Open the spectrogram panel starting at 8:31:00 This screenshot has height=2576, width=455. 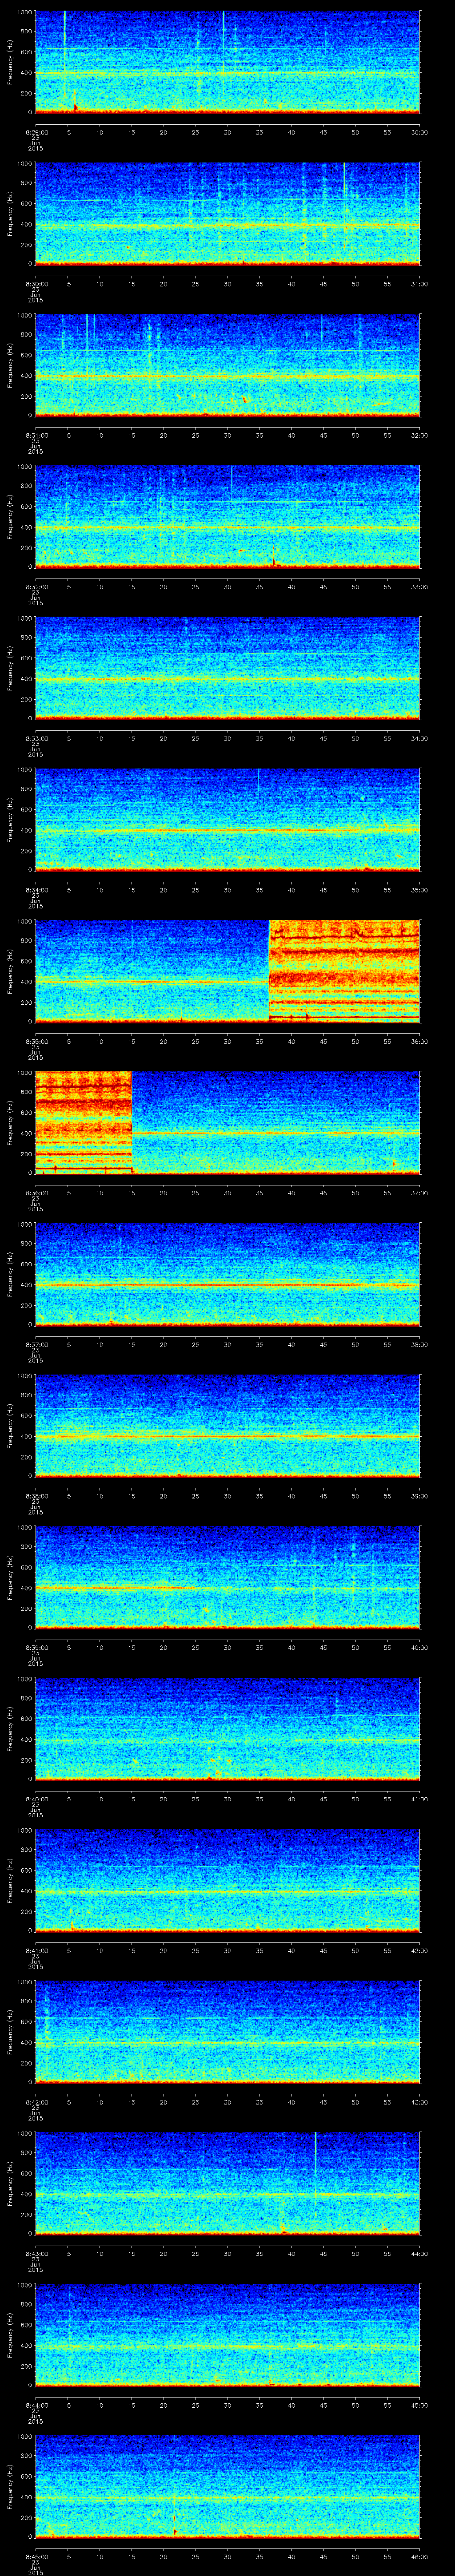point(227,365)
